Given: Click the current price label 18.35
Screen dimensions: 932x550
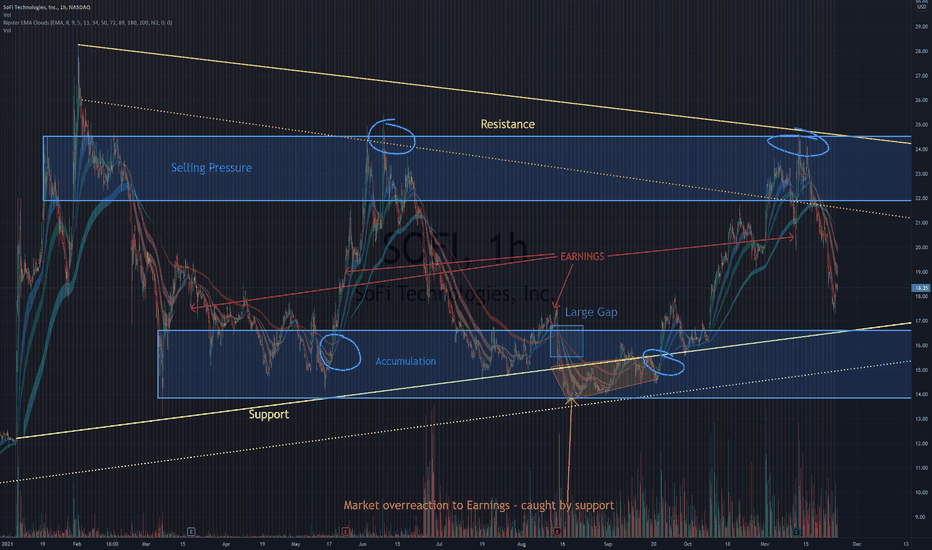Looking at the screenshot, I should 920,288.
